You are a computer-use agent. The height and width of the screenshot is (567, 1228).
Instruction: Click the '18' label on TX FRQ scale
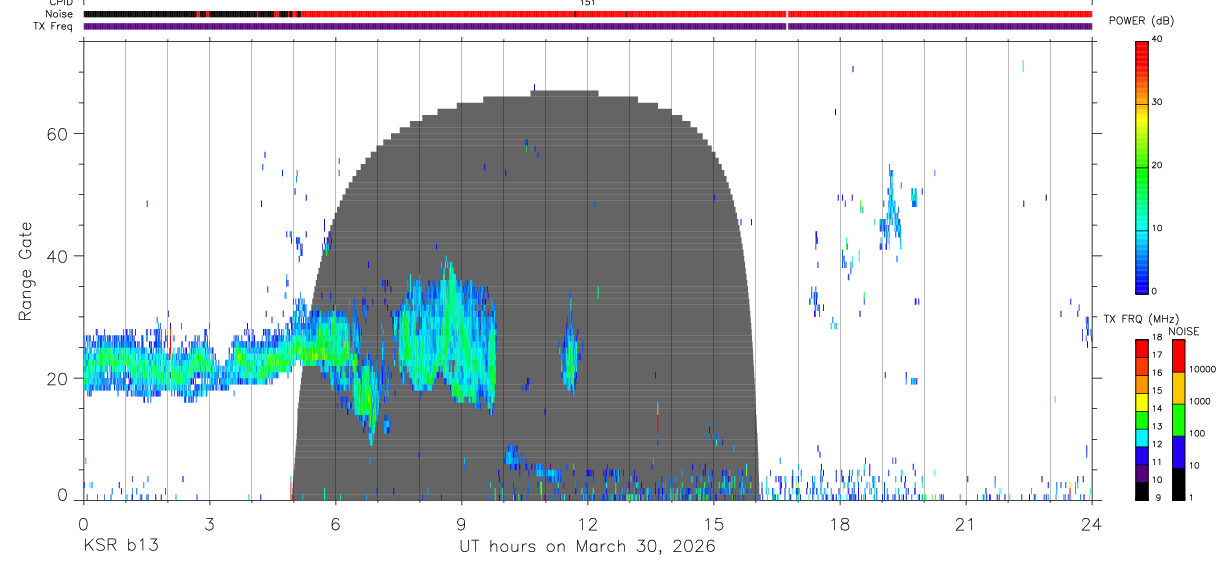pos(1157,337)
